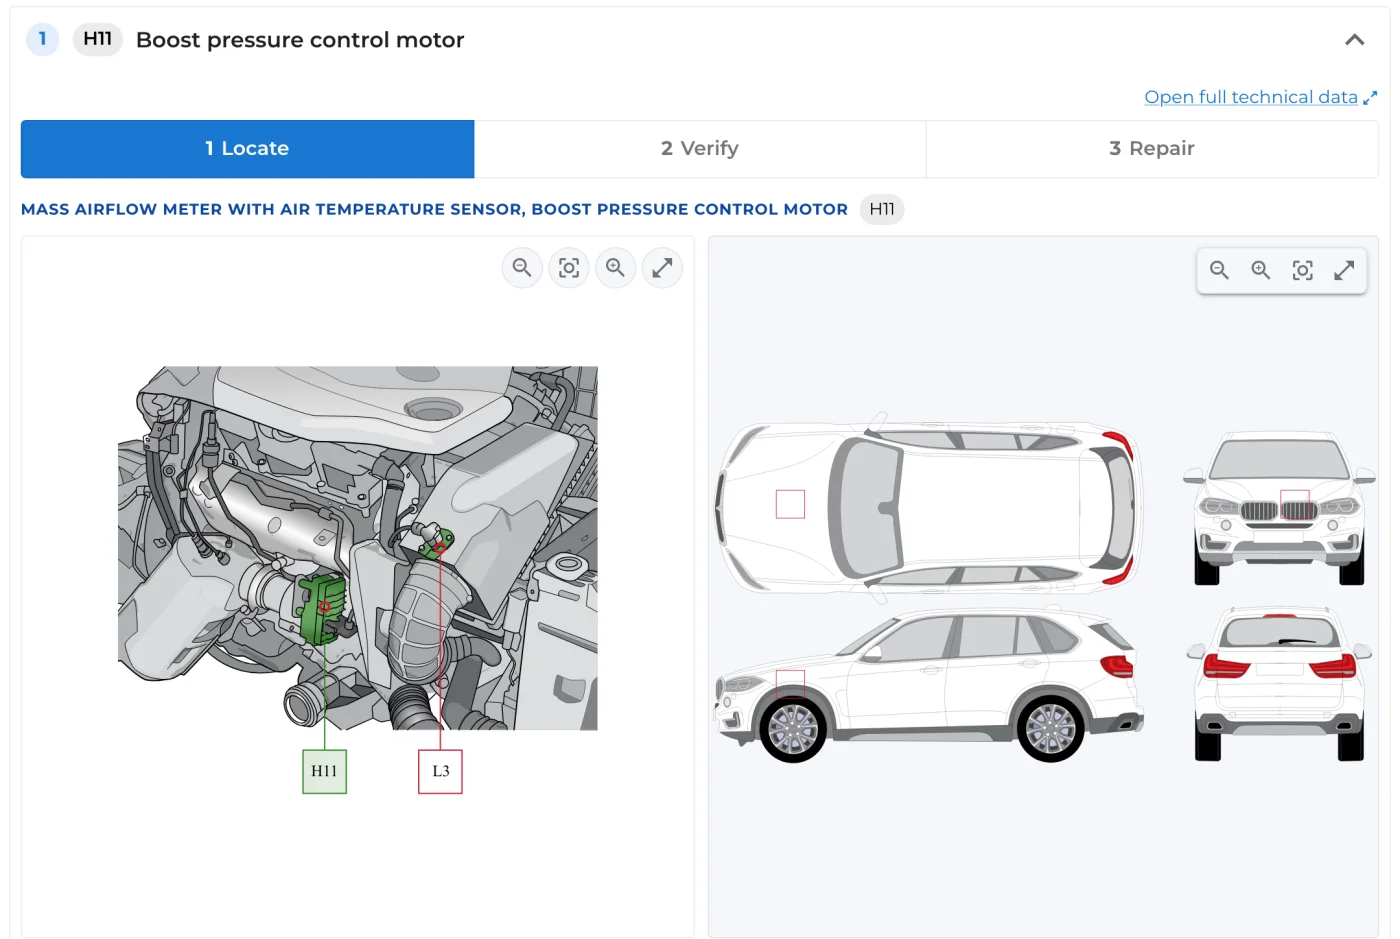1400x939 pixels.
Task: Select the 1 Locate tab
Action: 247,149
